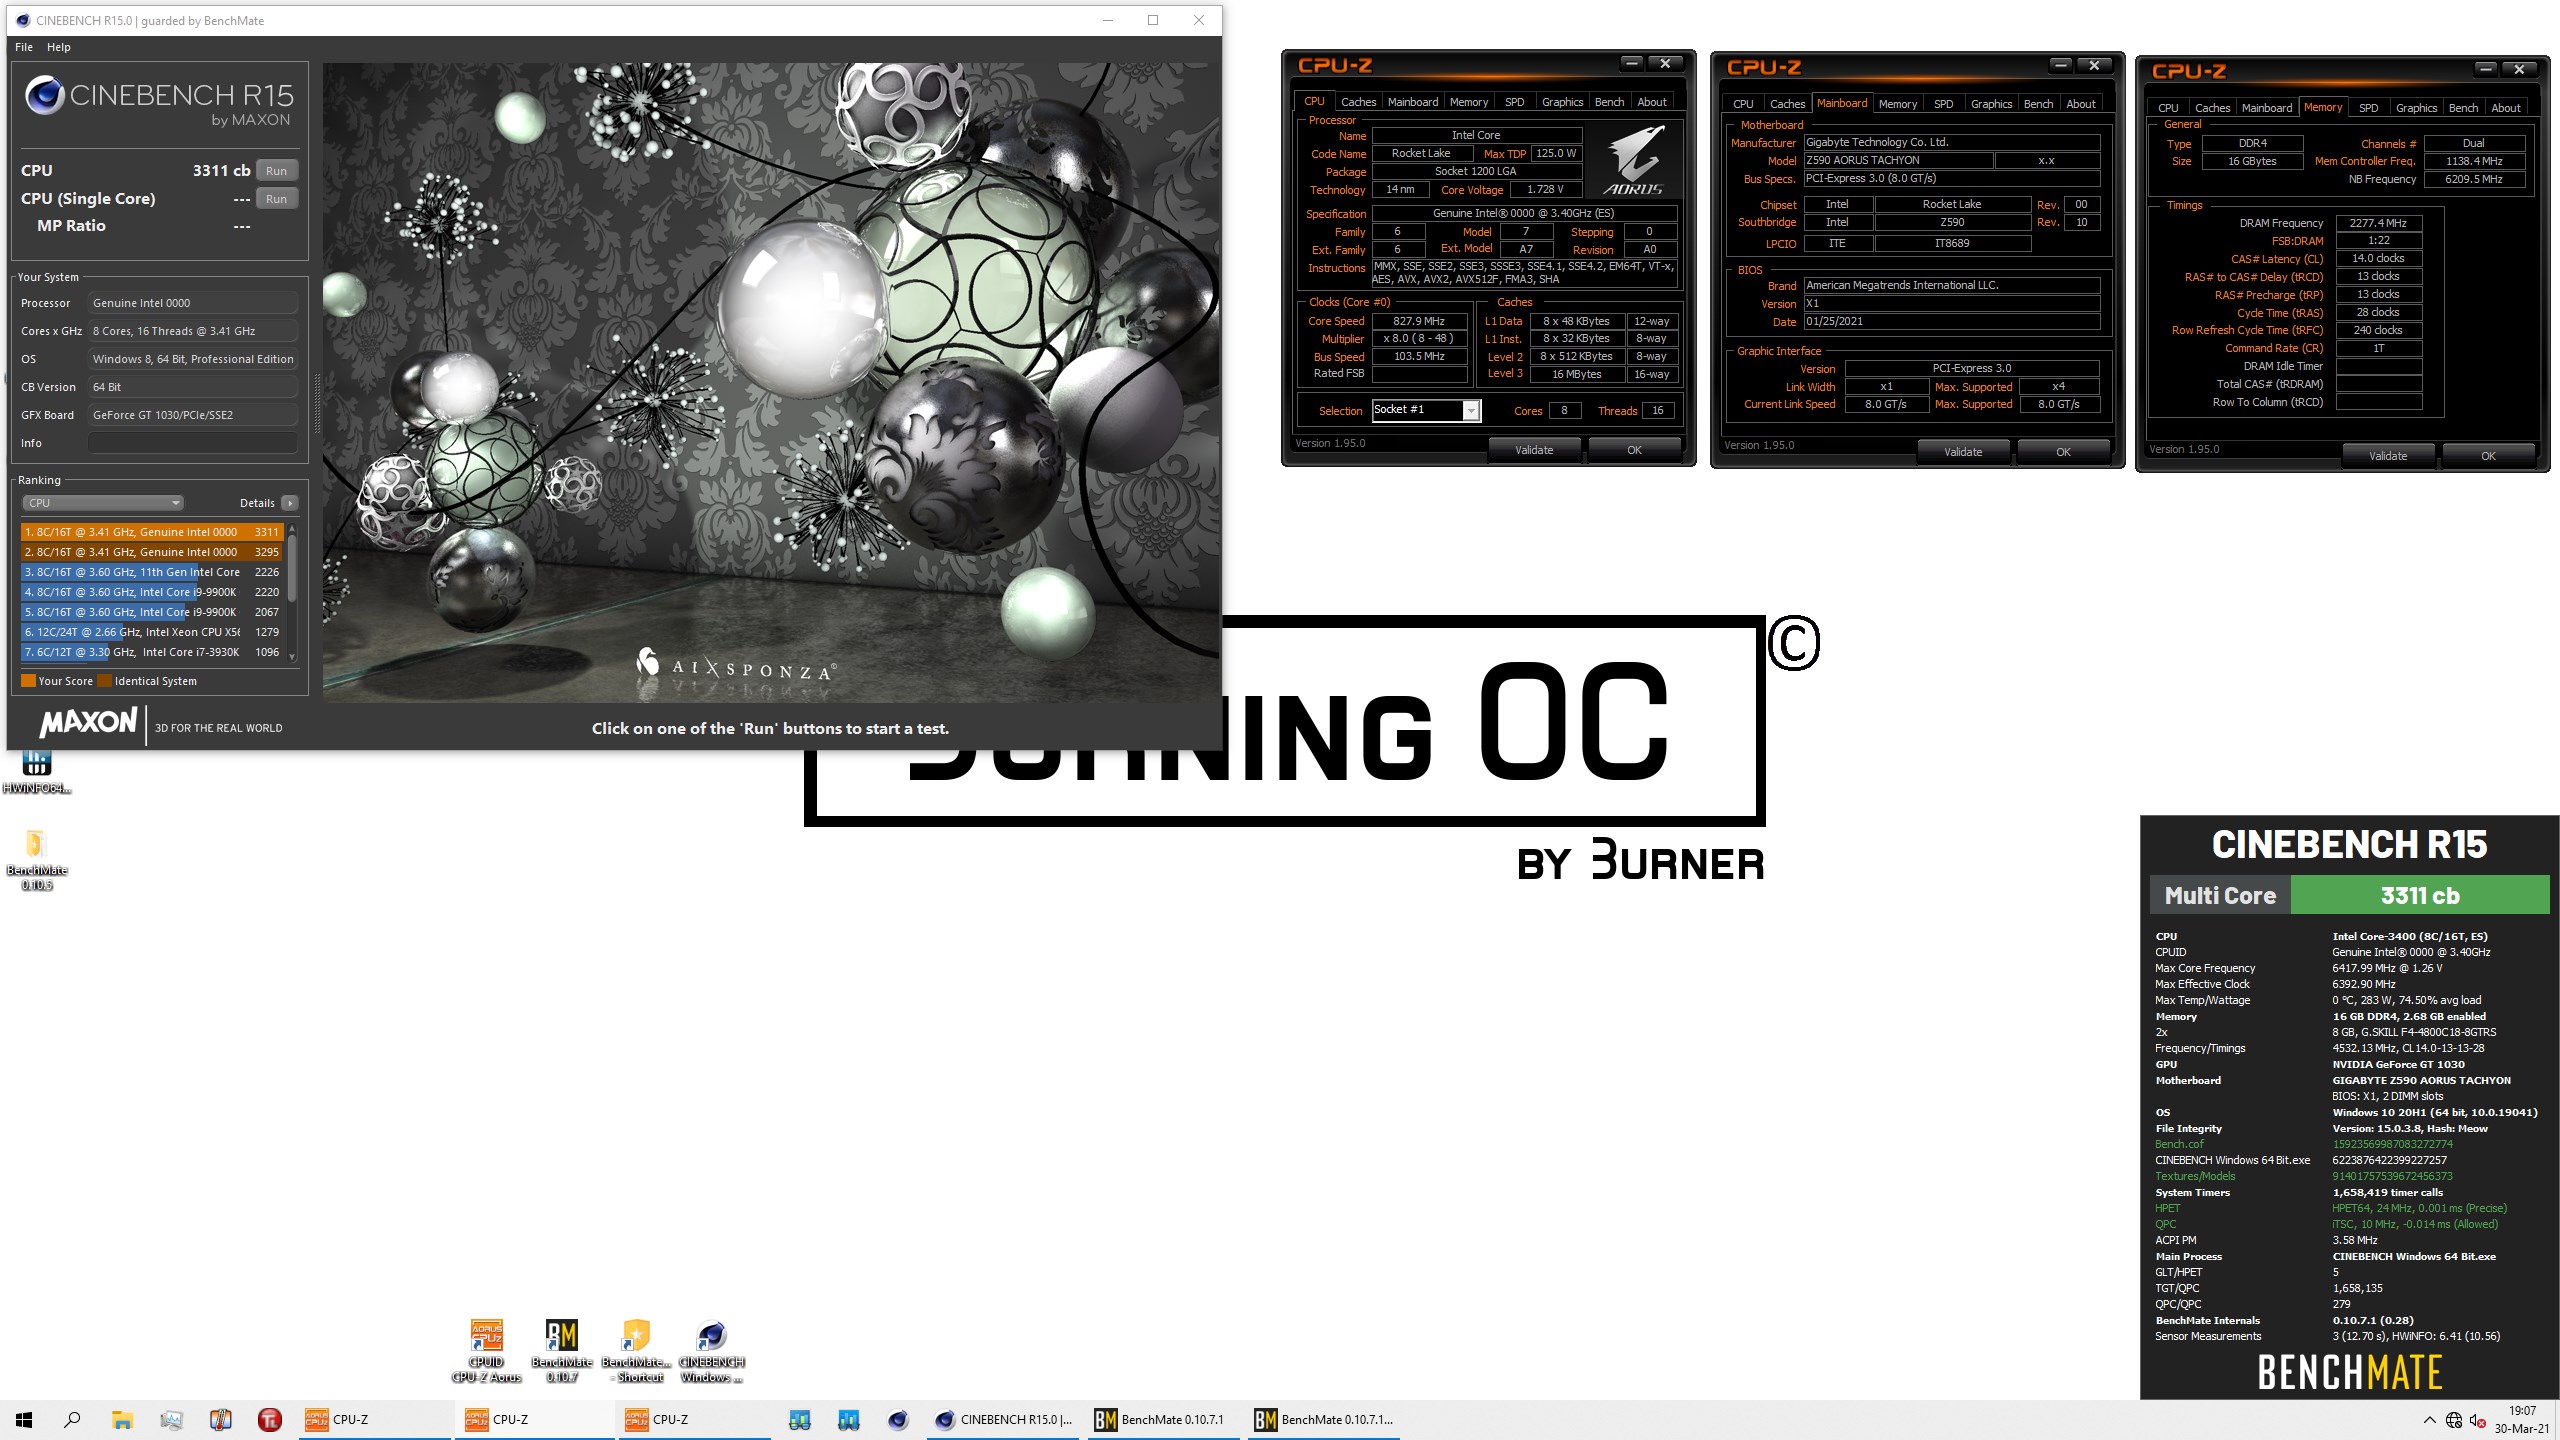This screenshot has height=1440, width=2560.
Task: Open the clock showing 19:07
Action: pos(2522,1420)
